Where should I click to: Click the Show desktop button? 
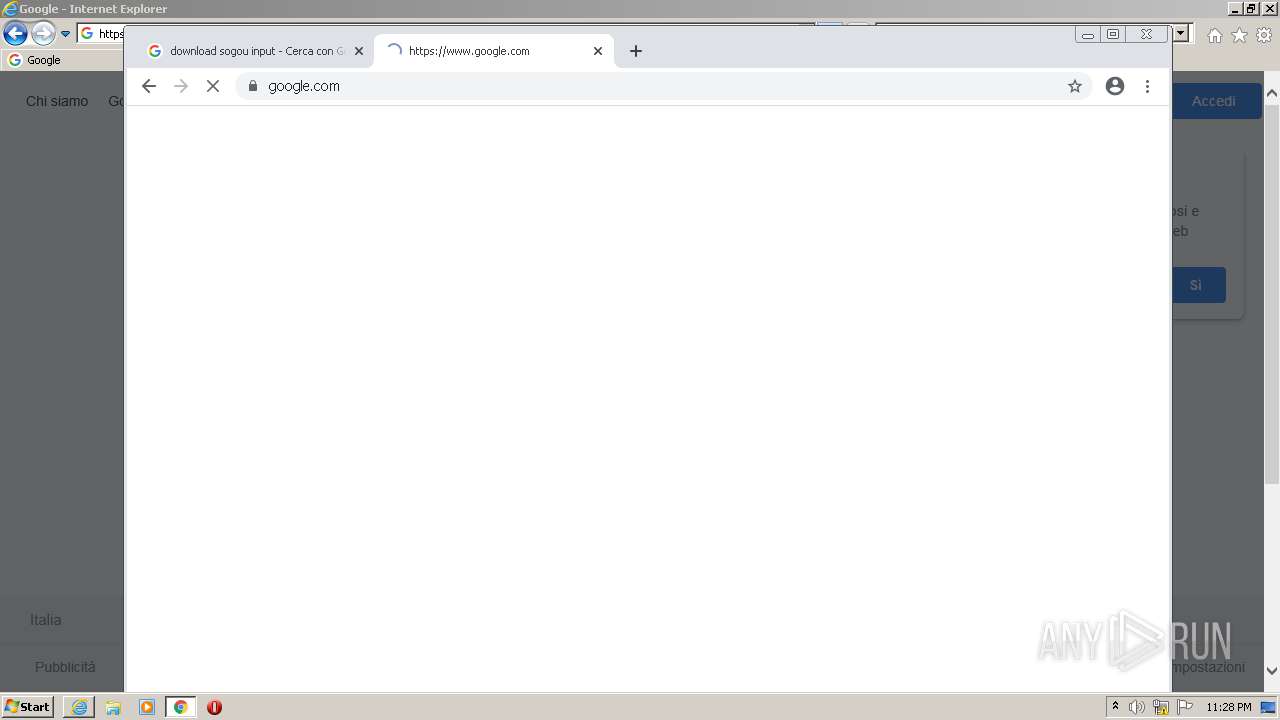[1269, 707]
